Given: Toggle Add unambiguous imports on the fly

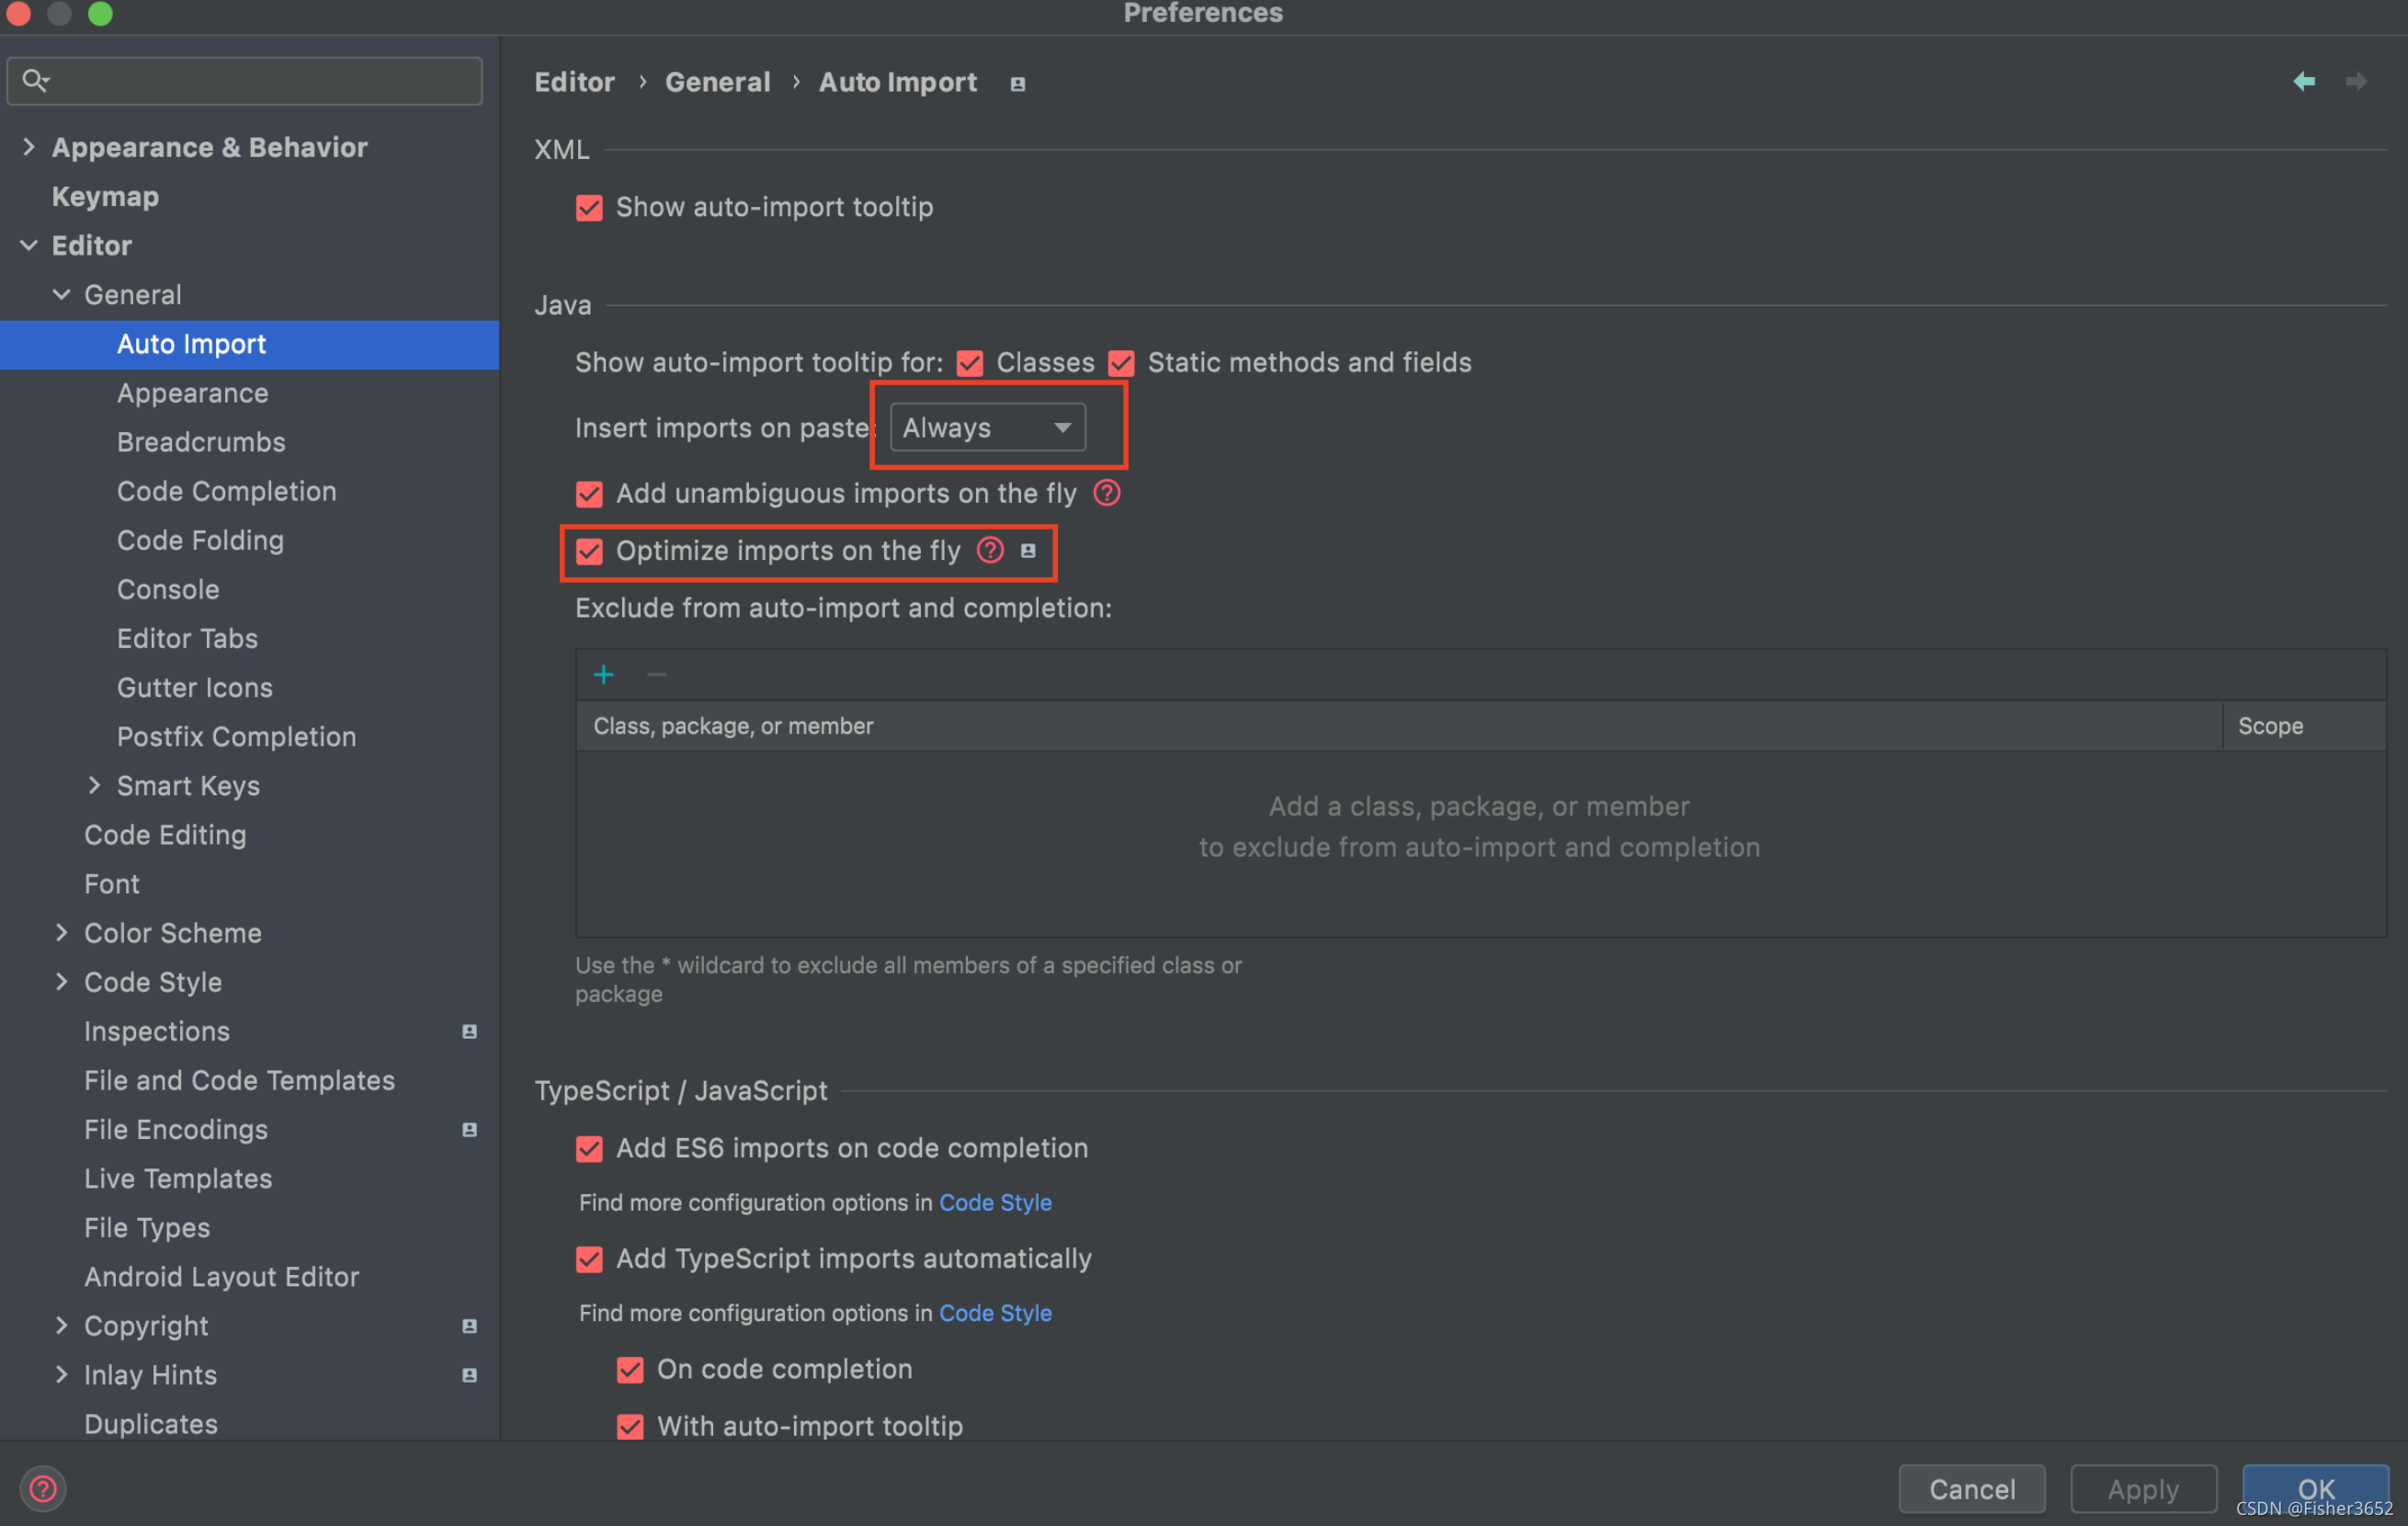Looking at the screenshot, I should (x=589, y=494).
